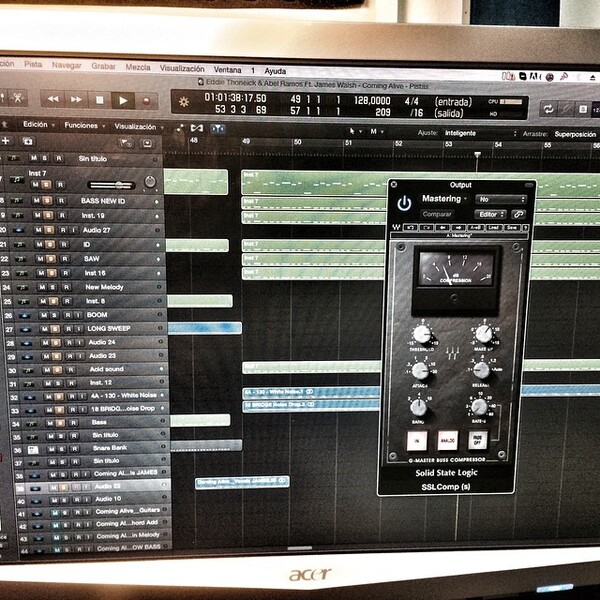Open the Funciones dropdown menu
This screenshot has height=600, width=600.
click(x=84, y=126)
